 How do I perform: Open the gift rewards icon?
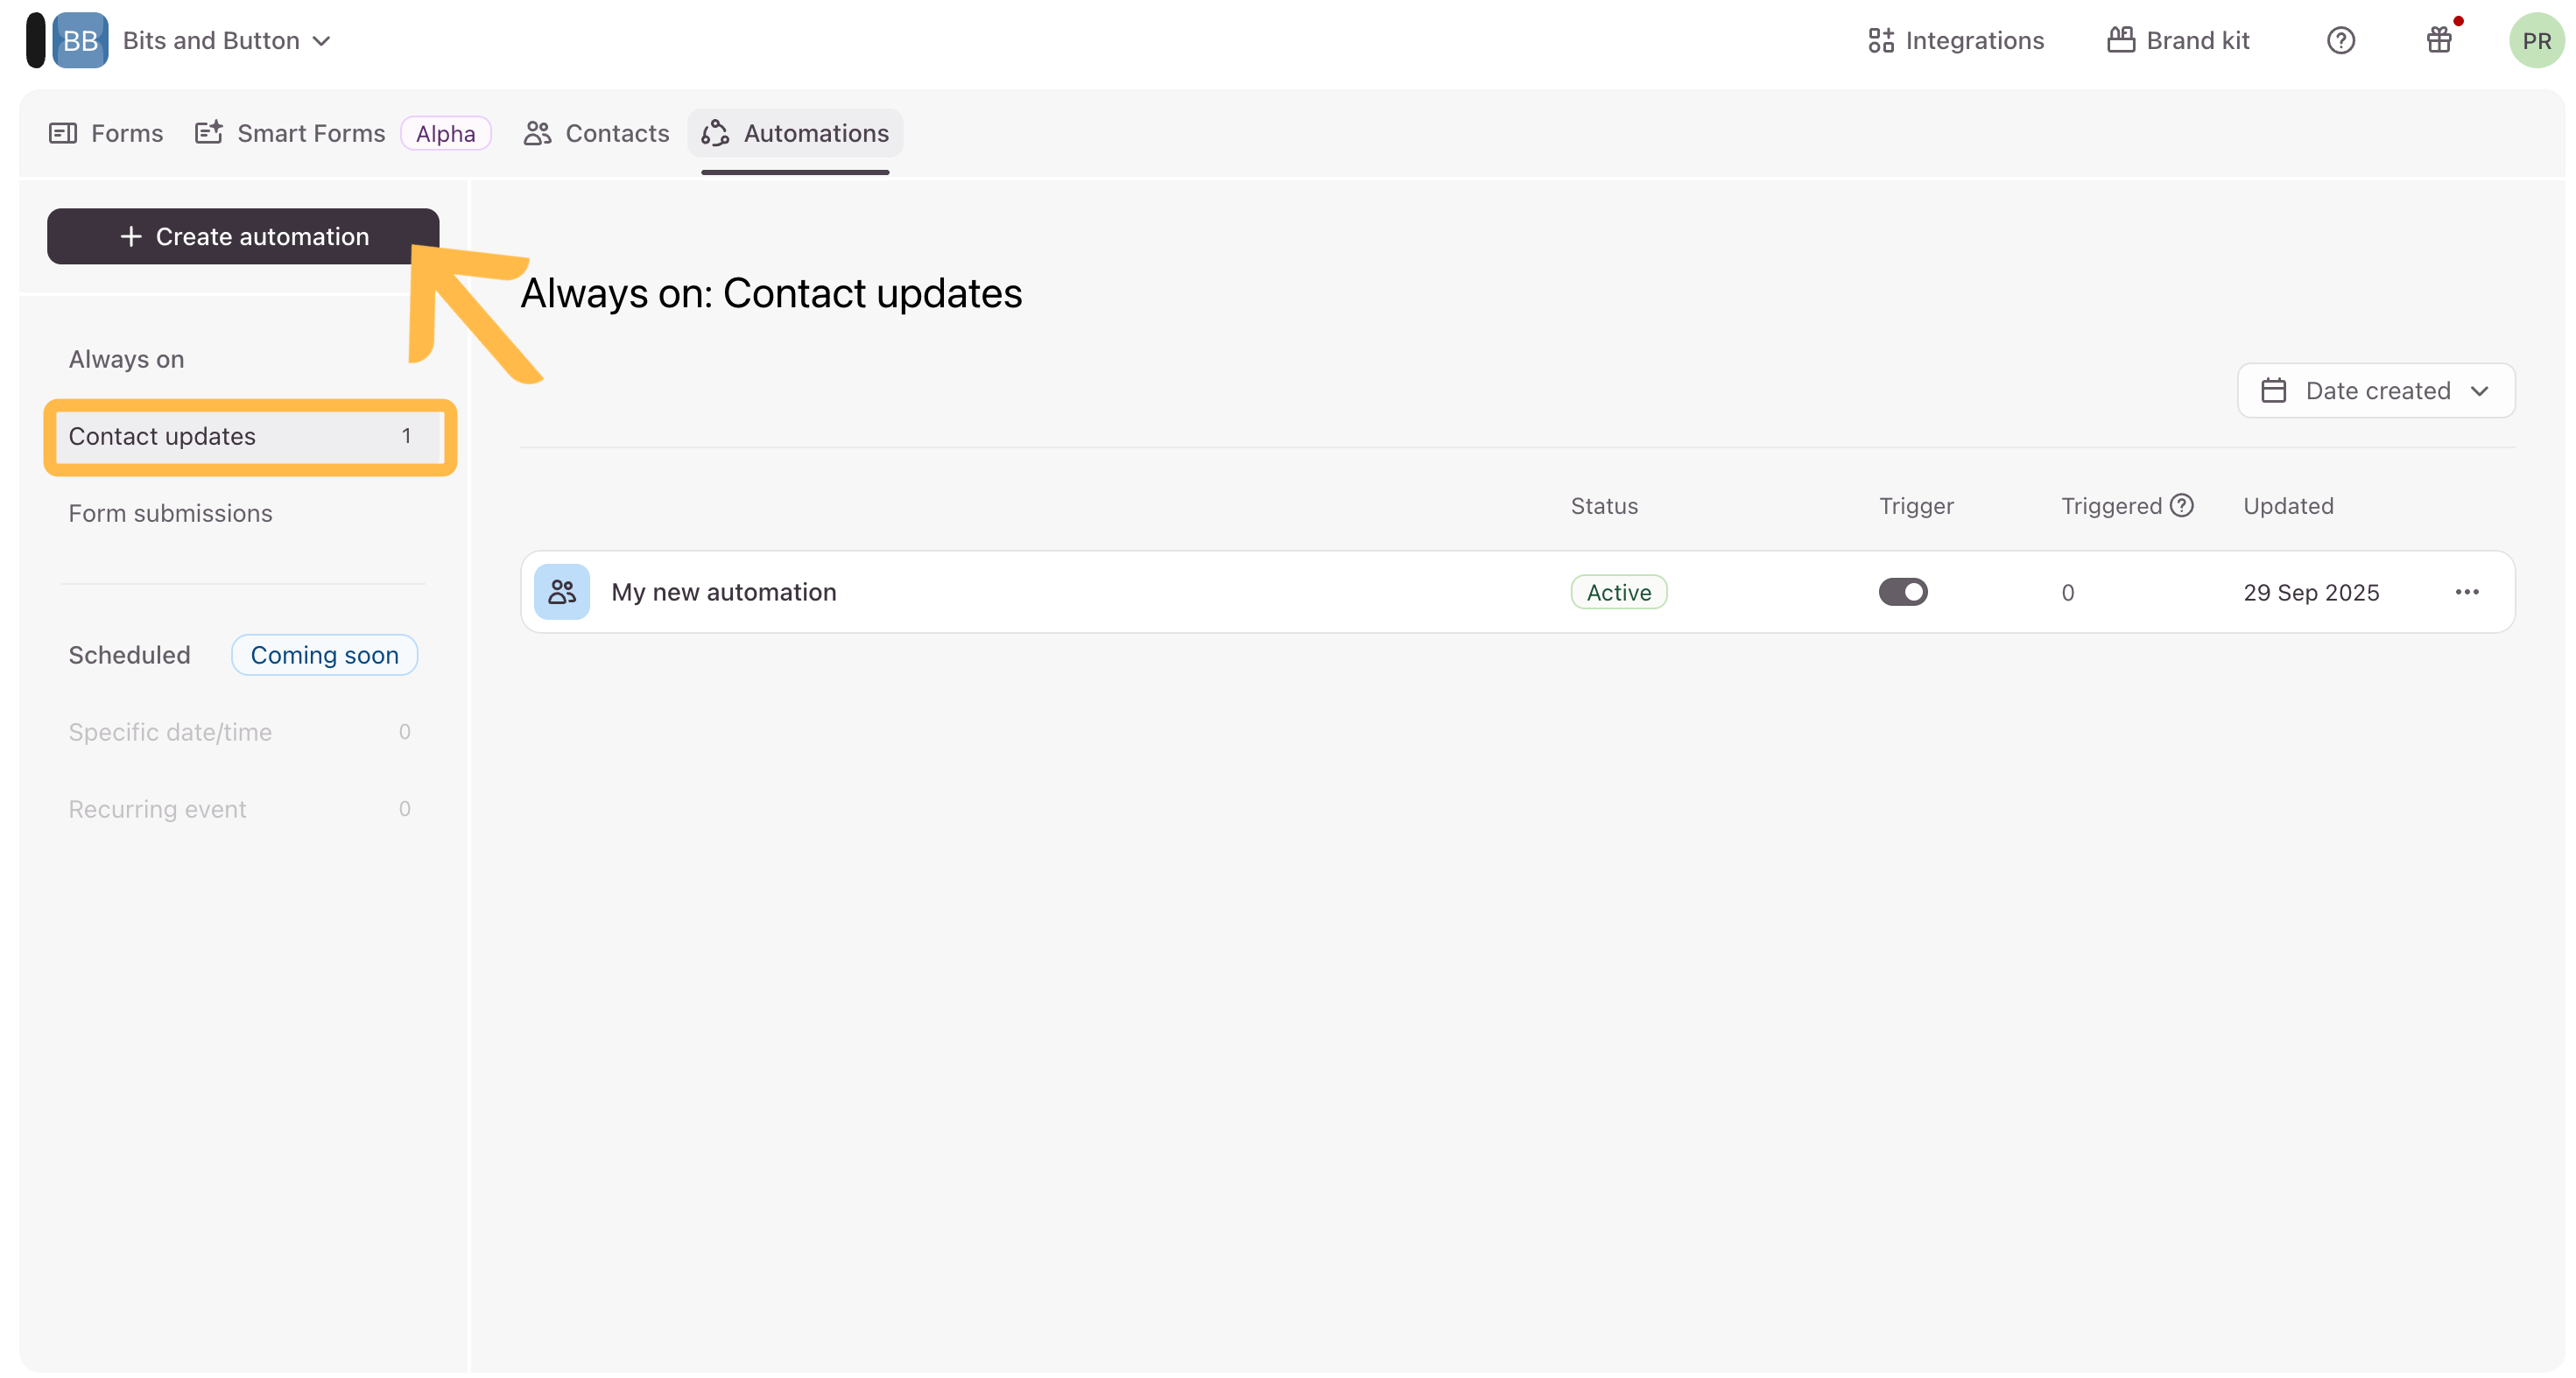2439,40
